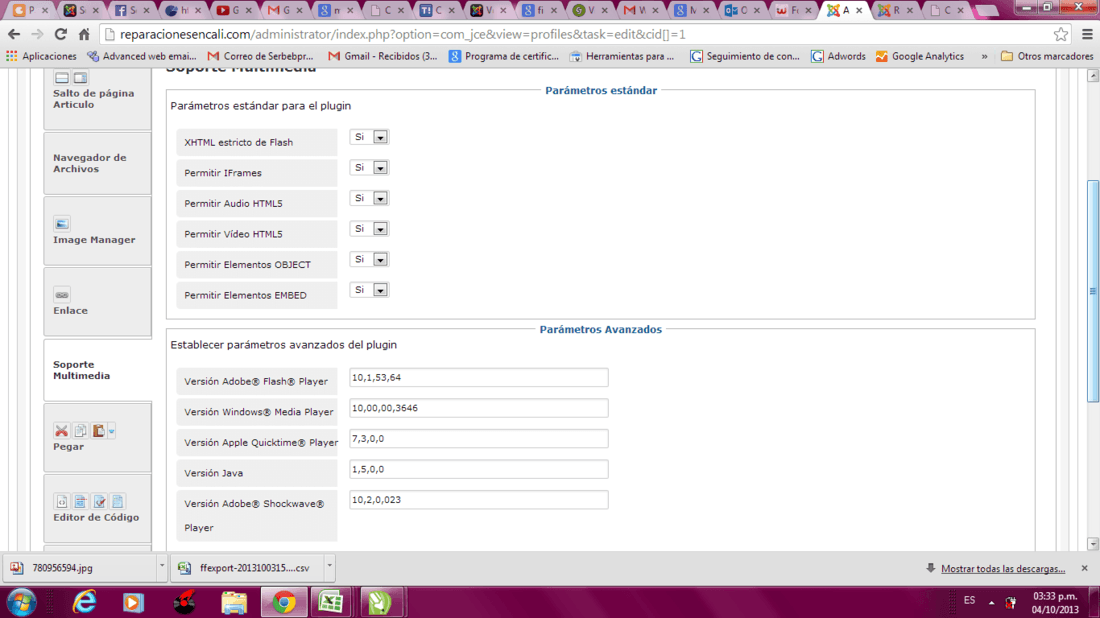Click Mostrar todas las descargas link

pyautogui.click(x=1002, y=568)
